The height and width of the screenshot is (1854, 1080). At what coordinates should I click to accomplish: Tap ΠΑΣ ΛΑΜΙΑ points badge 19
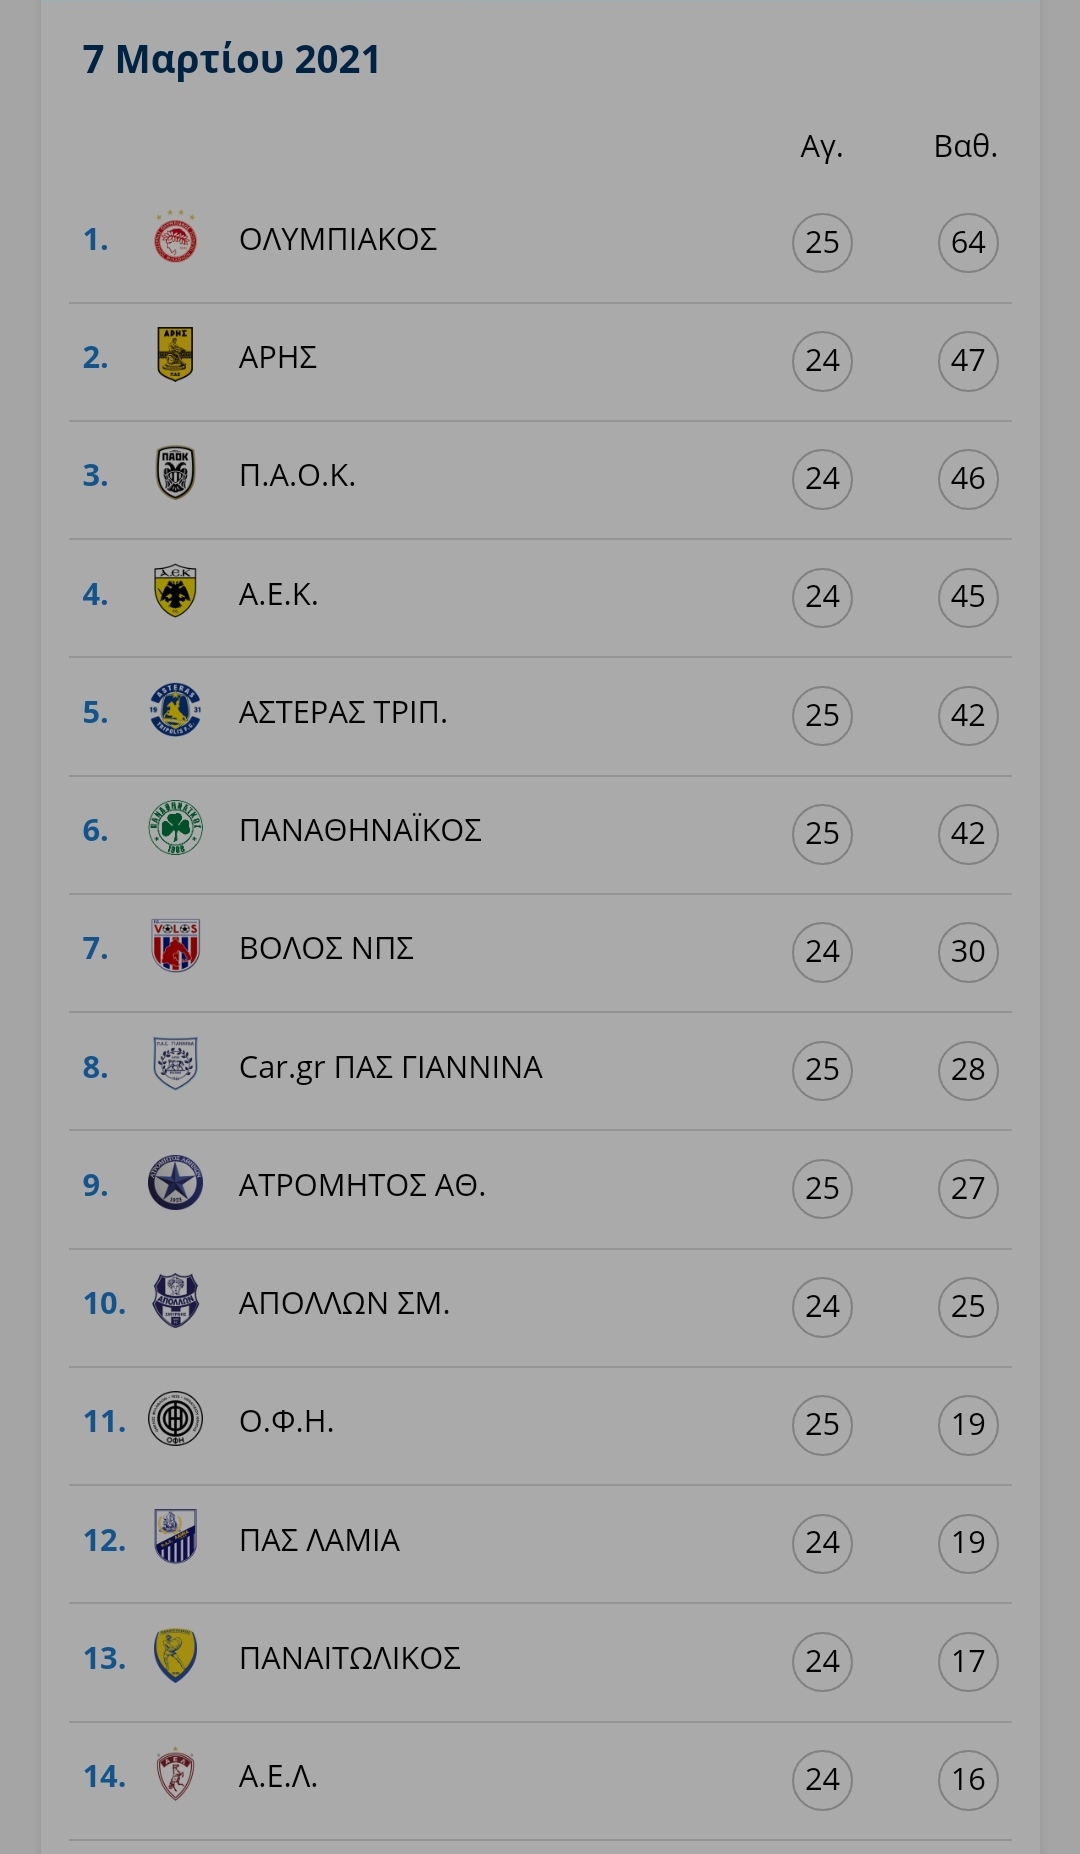(968, 1542)
